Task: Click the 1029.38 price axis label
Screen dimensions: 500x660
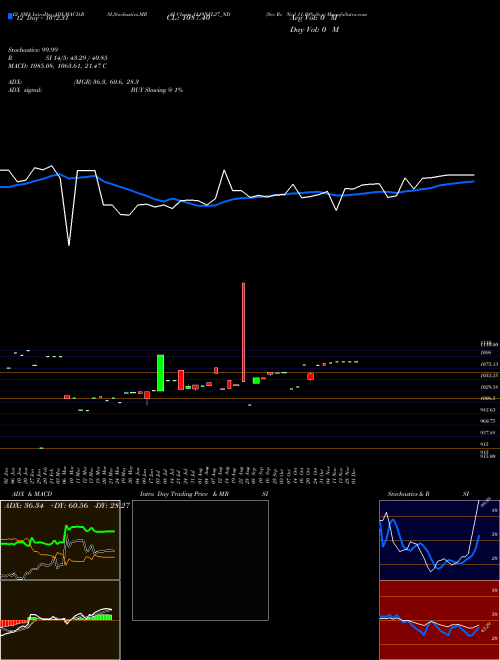Action: pos(487,387)
